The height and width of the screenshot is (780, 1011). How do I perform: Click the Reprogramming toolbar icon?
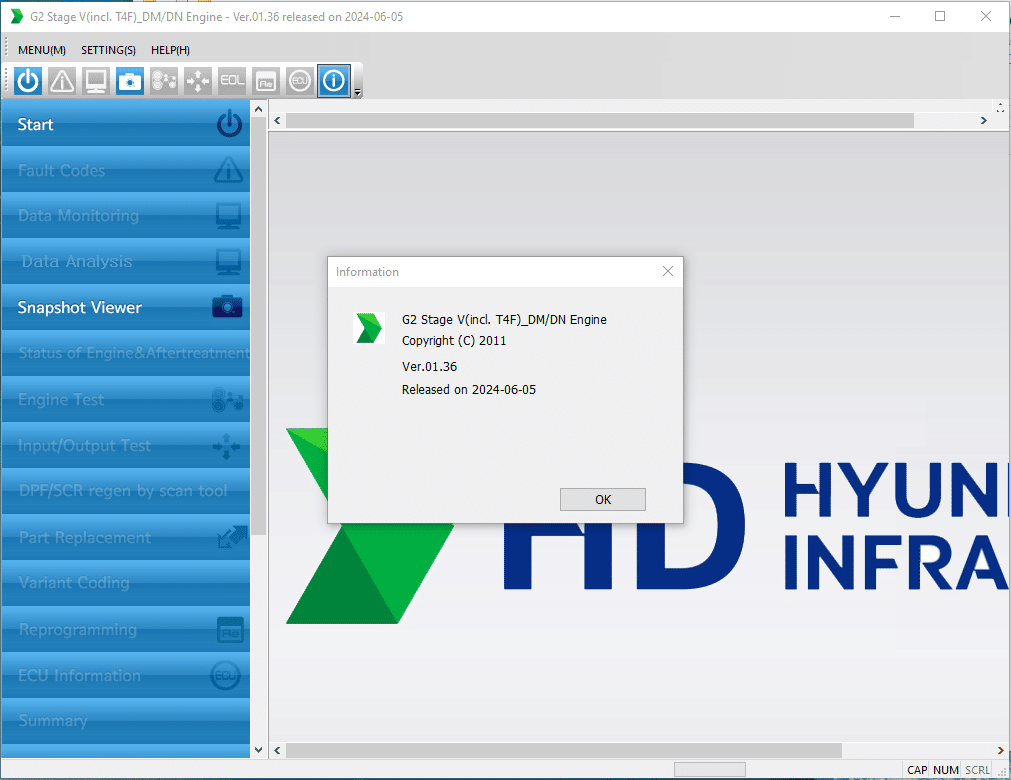265,81
